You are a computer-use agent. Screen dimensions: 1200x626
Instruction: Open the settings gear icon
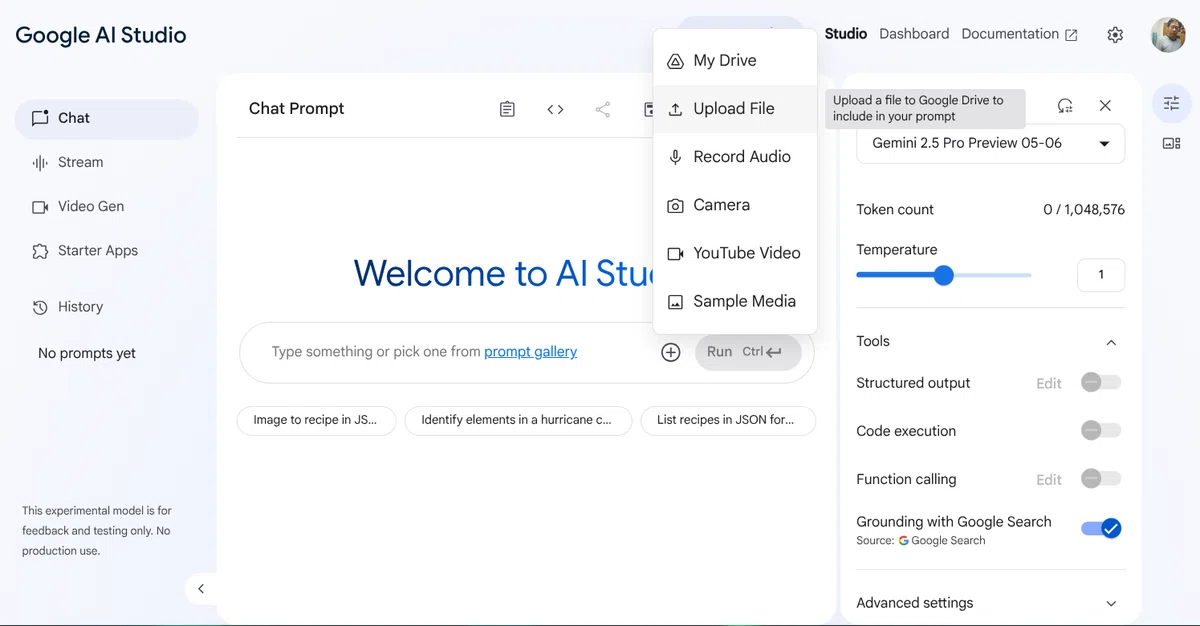(1115, 35)
